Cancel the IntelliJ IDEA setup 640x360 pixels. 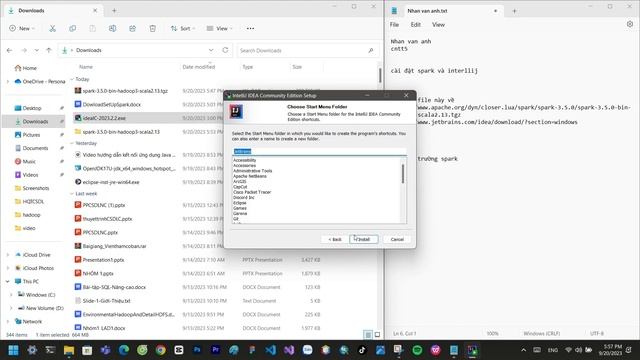click(x=397, y=239)
